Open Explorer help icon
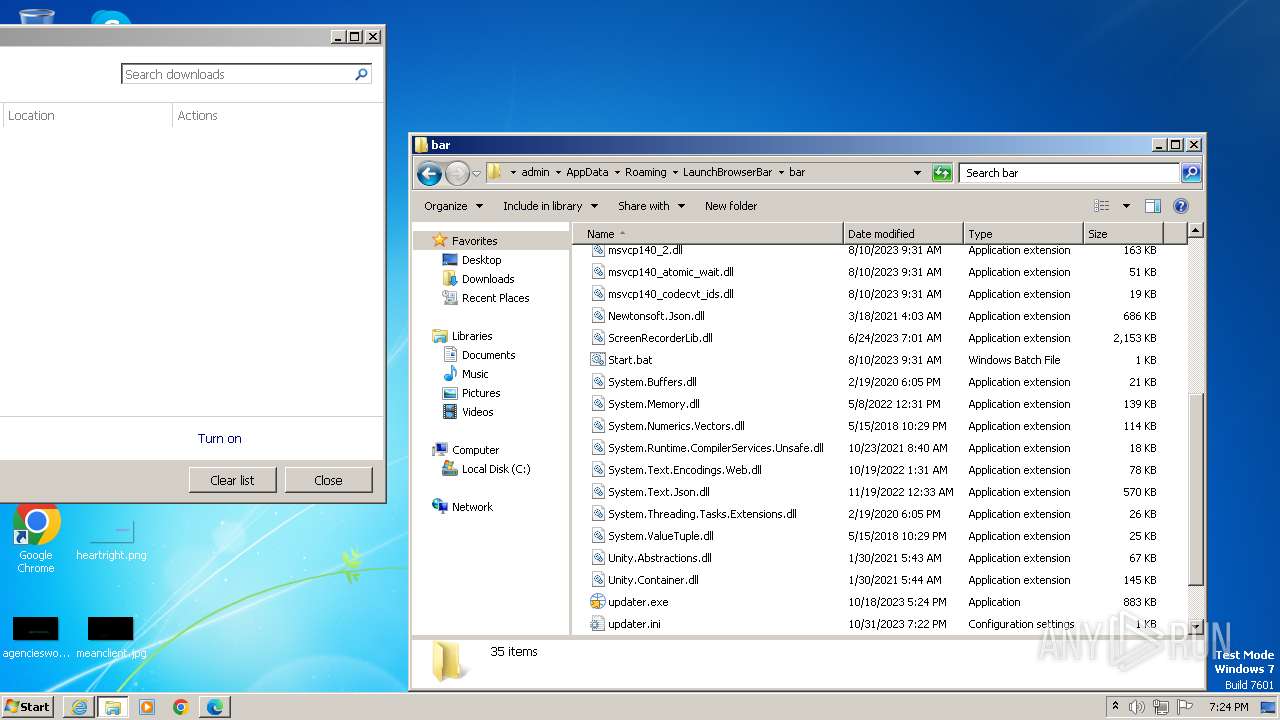This screenshot has width=1280, height=720. pyautogui.click(x=1181, y=206)
